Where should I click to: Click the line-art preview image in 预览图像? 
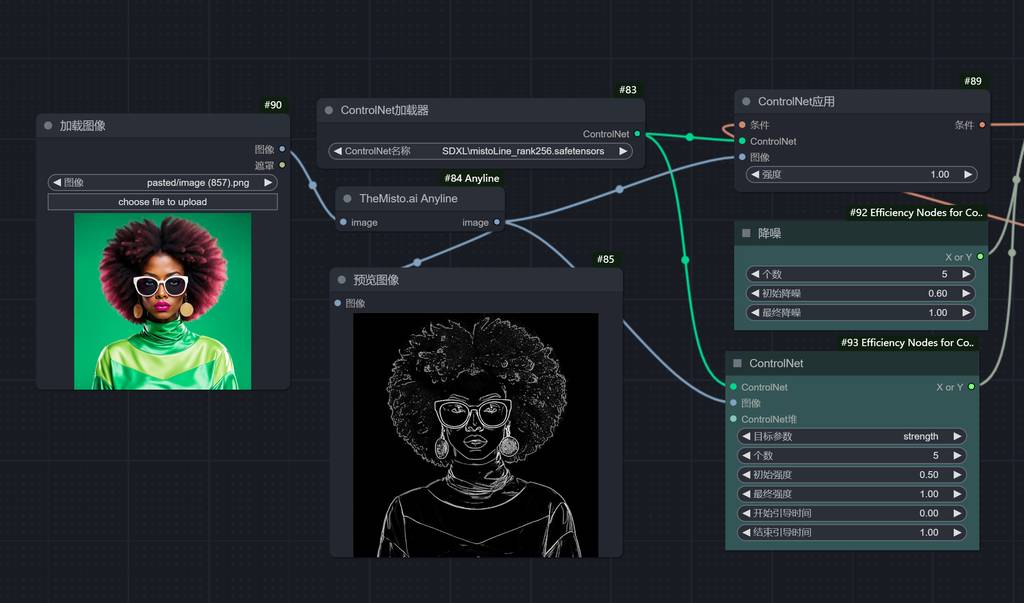pyautogui.click(x=476, y=435)
